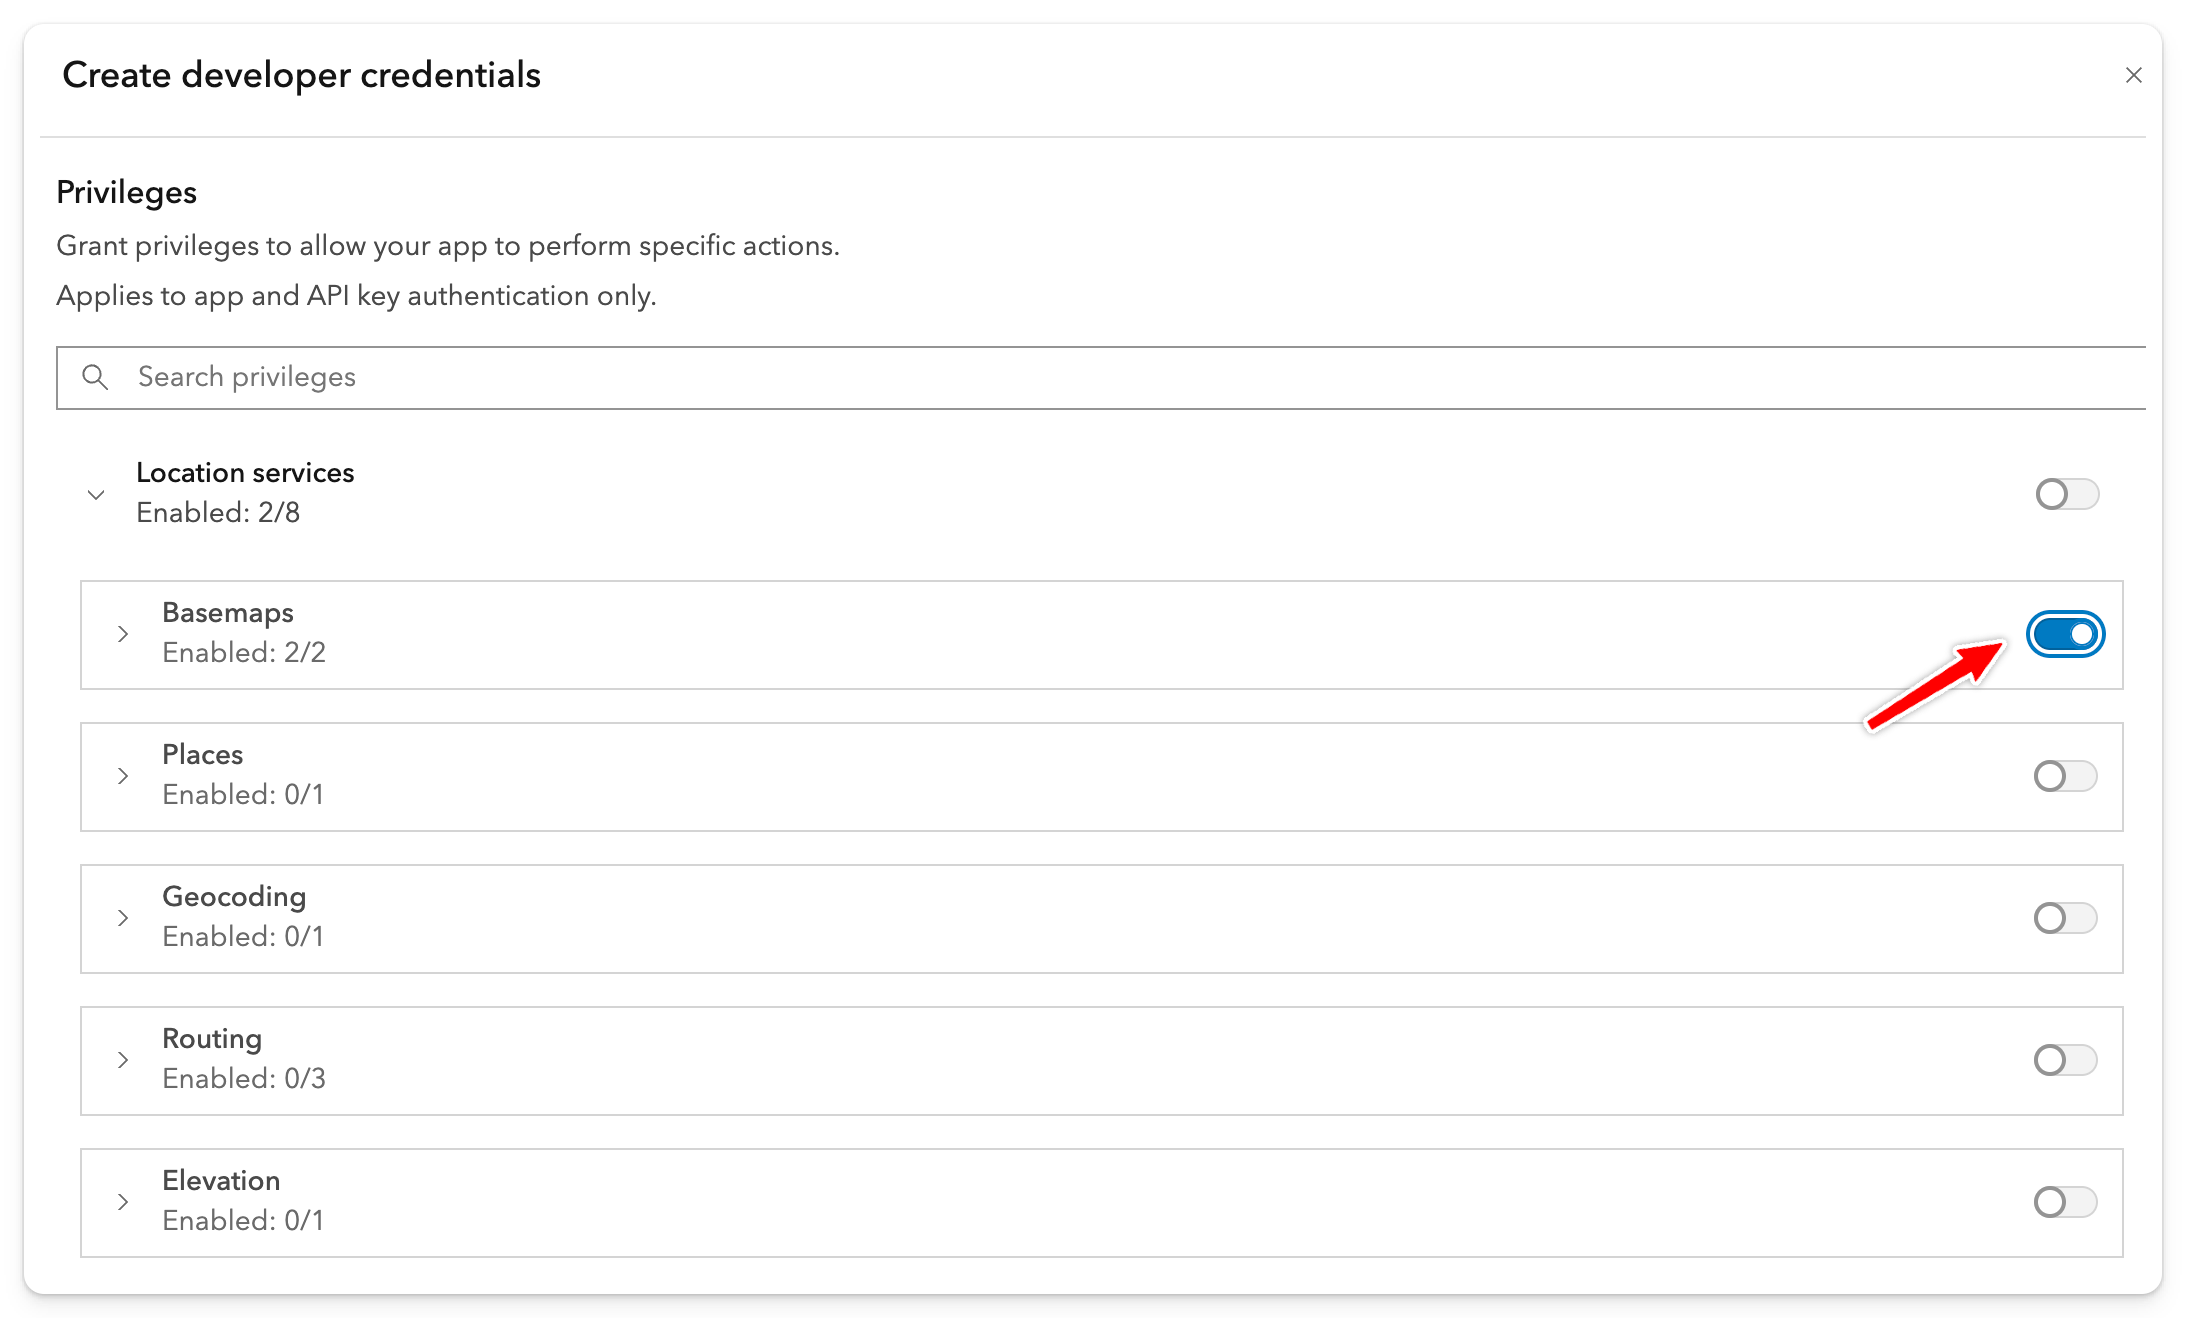
Task: Click the Elevation row label
Action: pyautogui.click(x=221, y=1181)
